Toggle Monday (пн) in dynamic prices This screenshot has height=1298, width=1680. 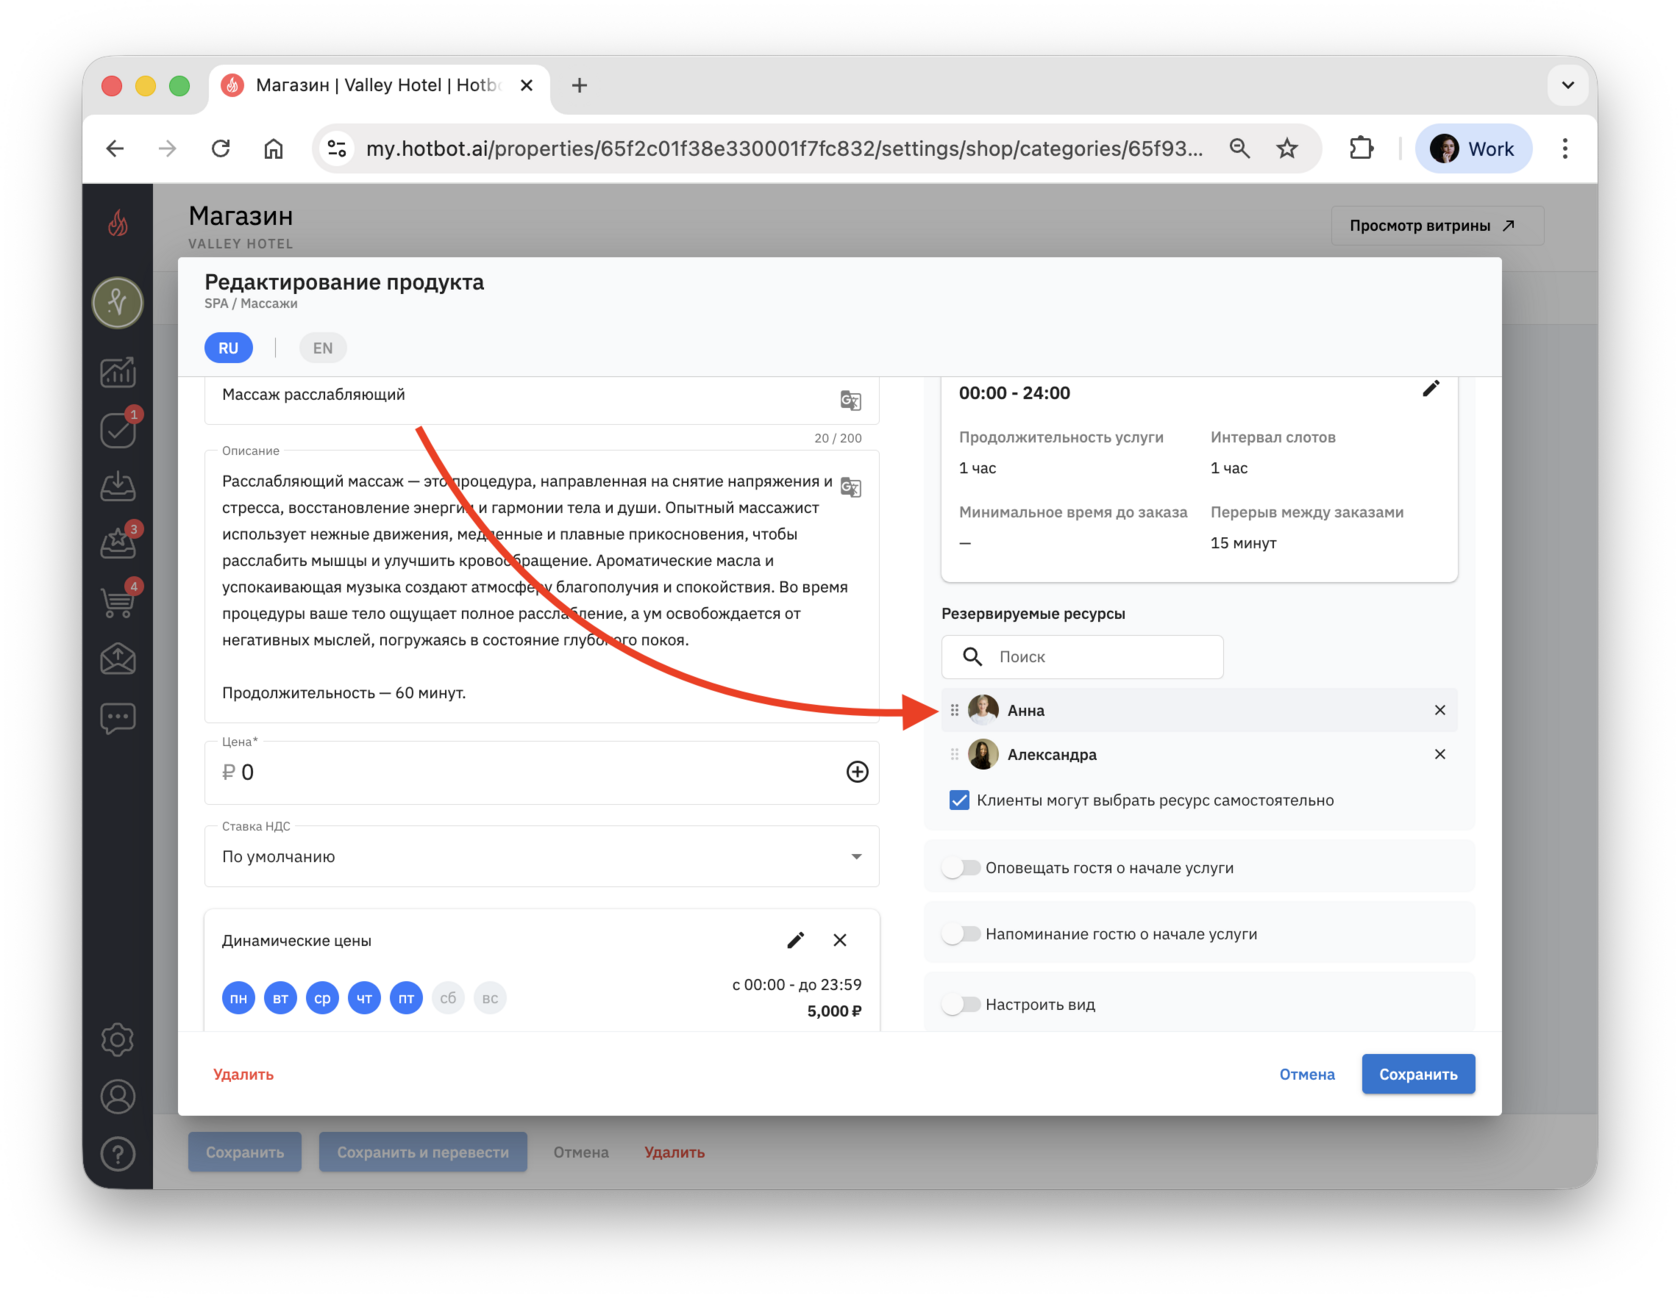[x=238, y=998]
